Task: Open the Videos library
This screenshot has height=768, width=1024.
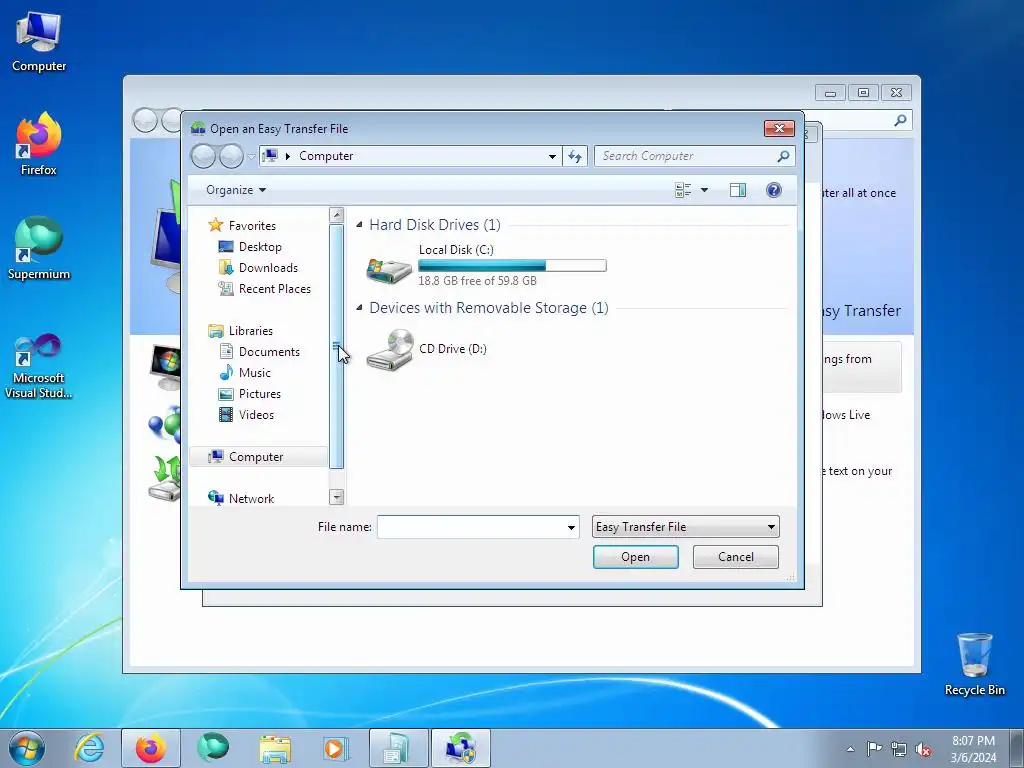Action: (256, 415)
